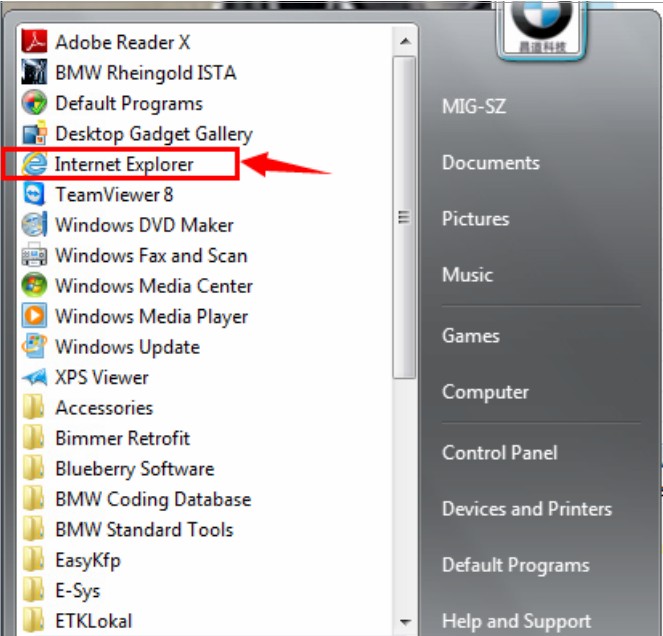
Task: Expand the Accessories folder icon
Action: point(33,407)
